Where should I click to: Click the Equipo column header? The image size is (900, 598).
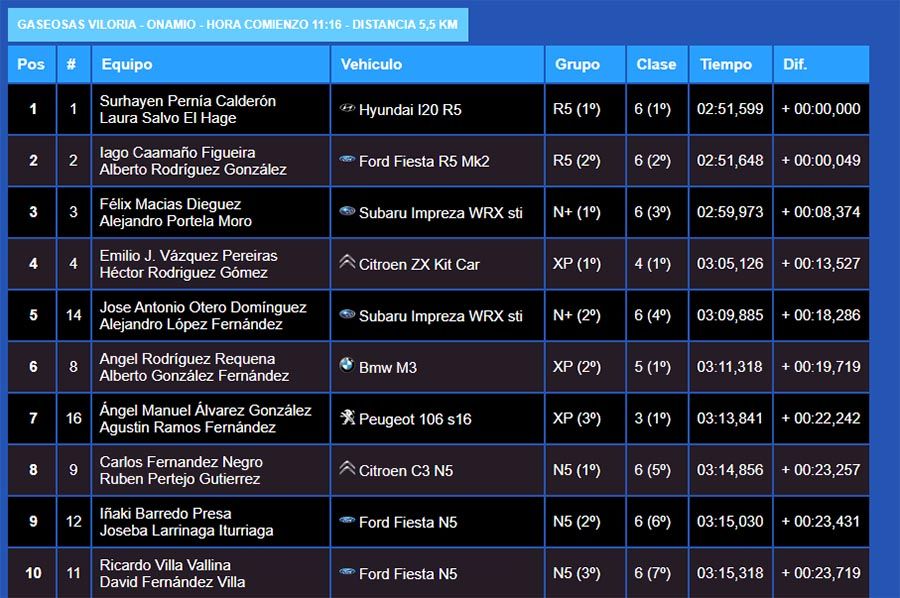(x=126, y=64)
